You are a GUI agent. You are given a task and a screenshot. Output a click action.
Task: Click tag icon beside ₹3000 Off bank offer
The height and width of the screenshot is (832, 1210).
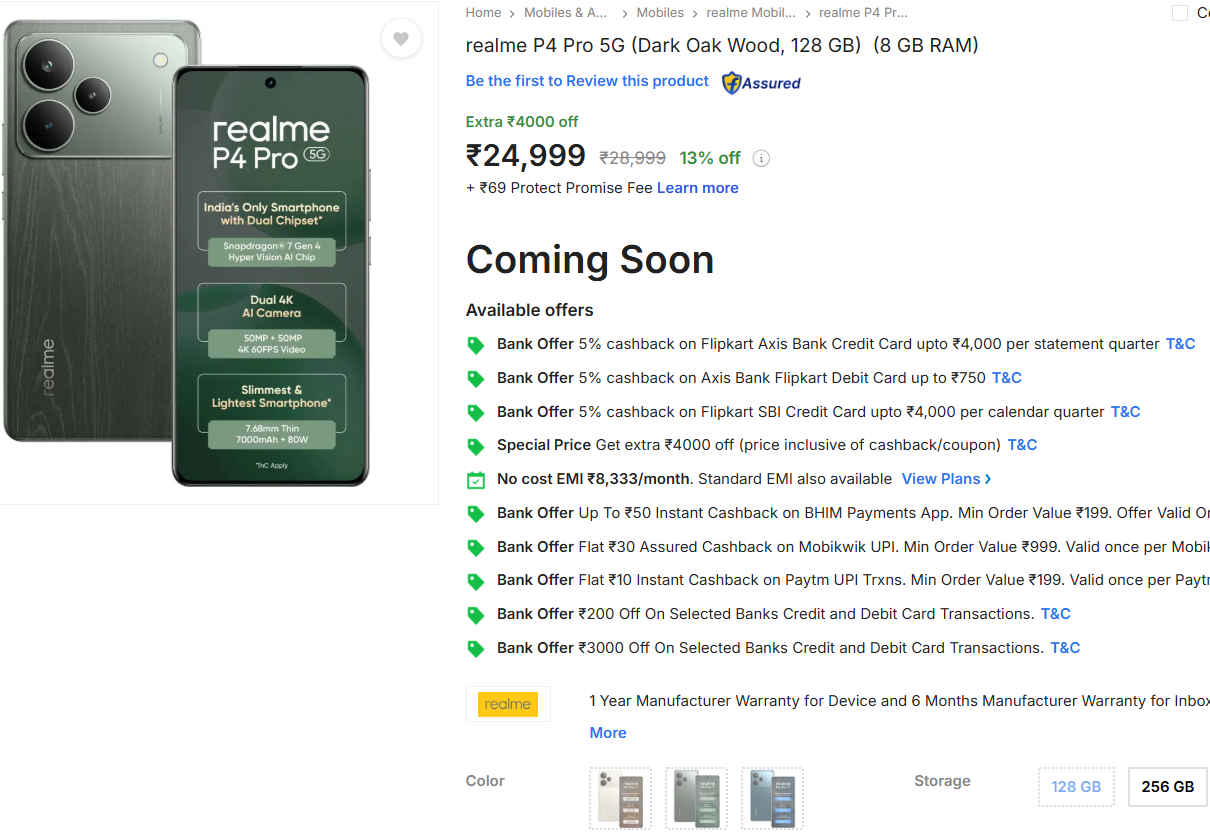tap(476, 649)
